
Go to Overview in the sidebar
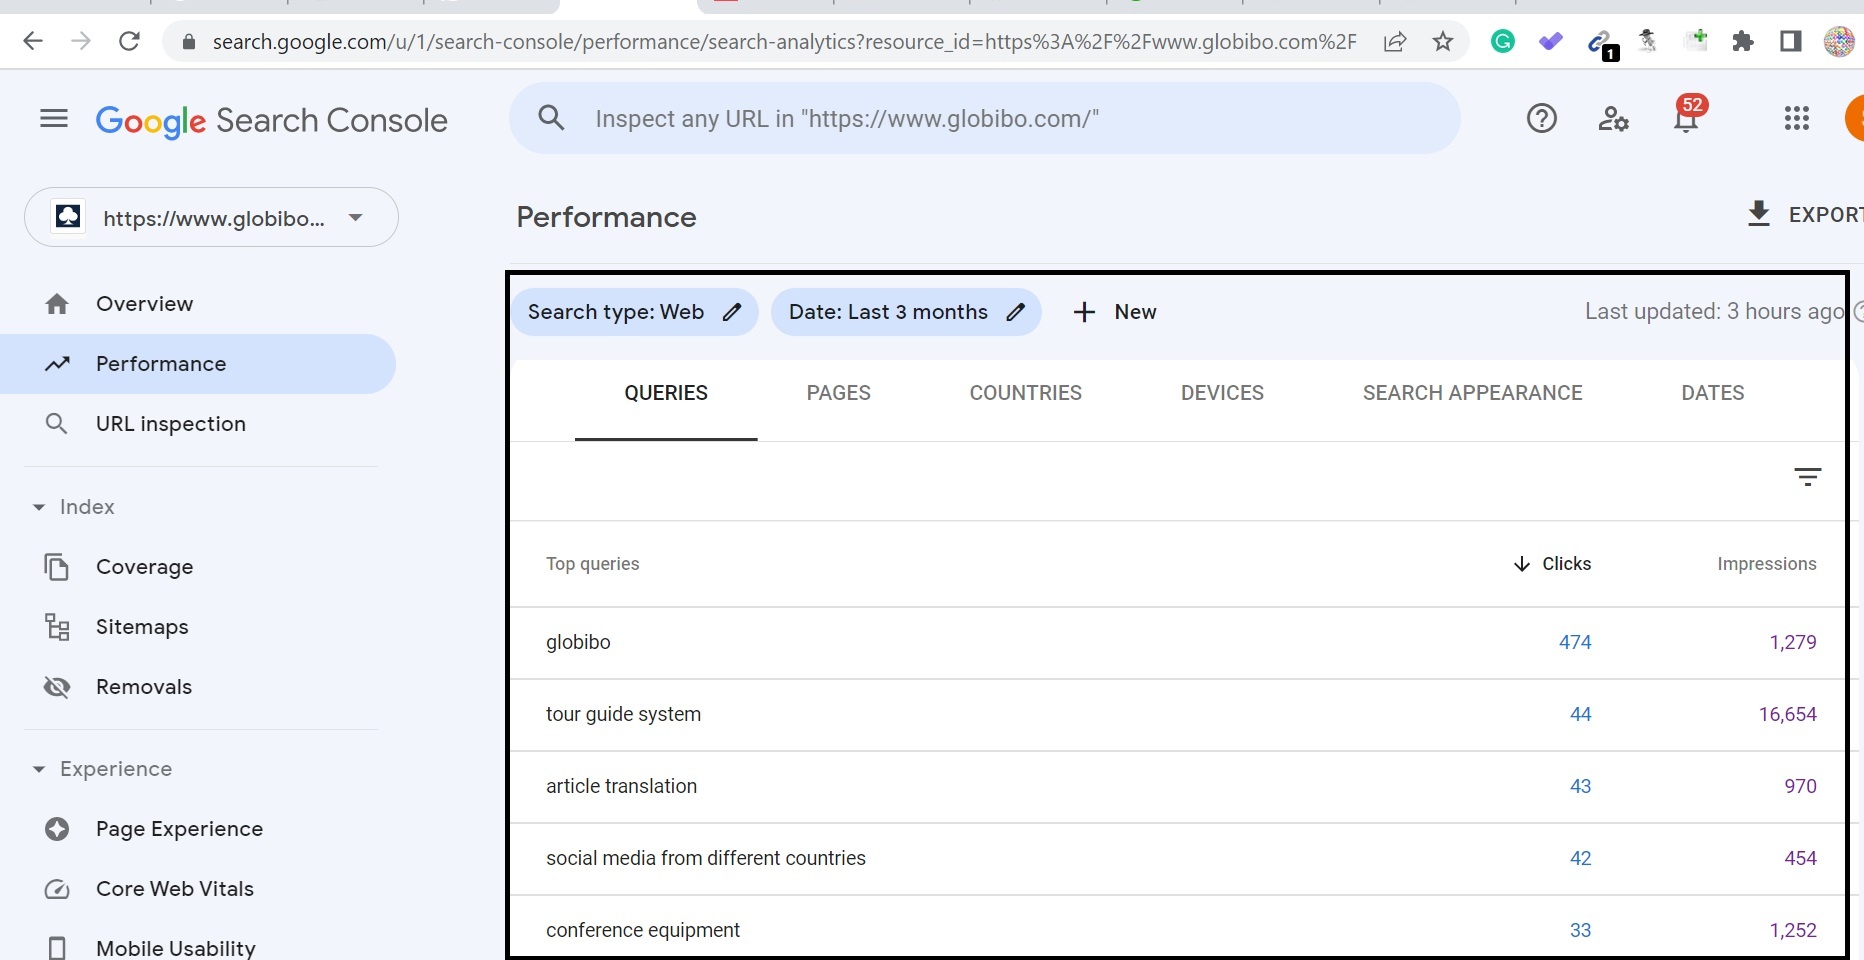[x=198, y=304]
